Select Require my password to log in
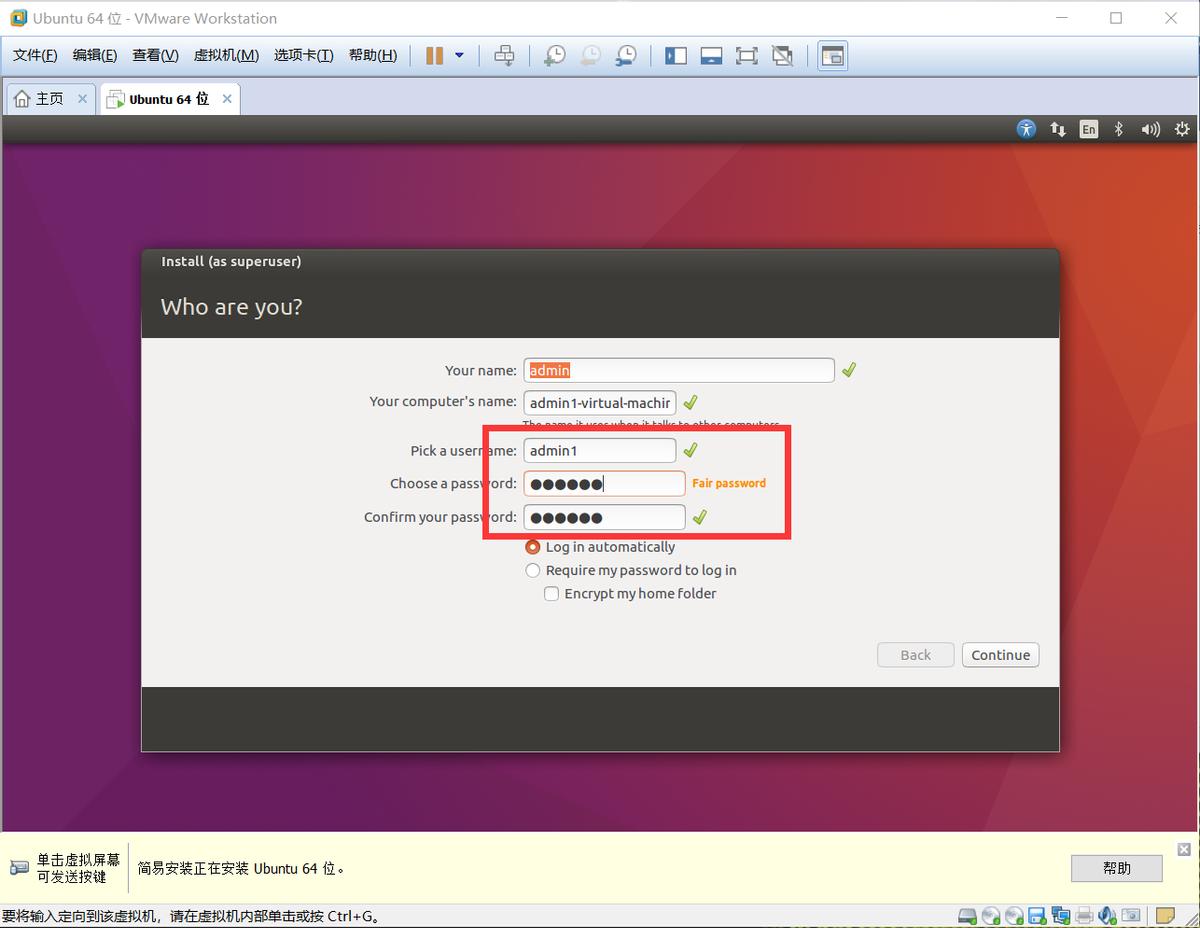This screenshot has height=928, width=1200. tap(533, 570)
